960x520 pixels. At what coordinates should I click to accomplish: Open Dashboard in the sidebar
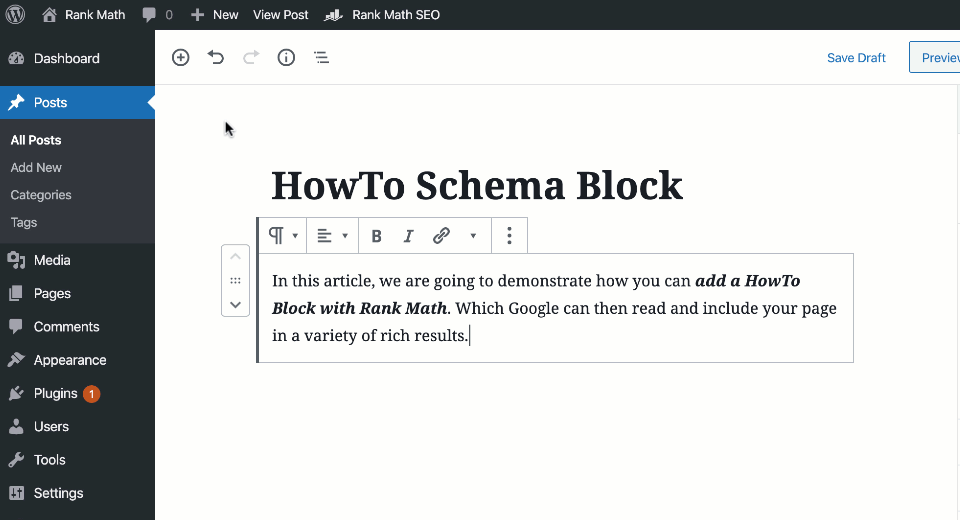[x=77, y=58]
